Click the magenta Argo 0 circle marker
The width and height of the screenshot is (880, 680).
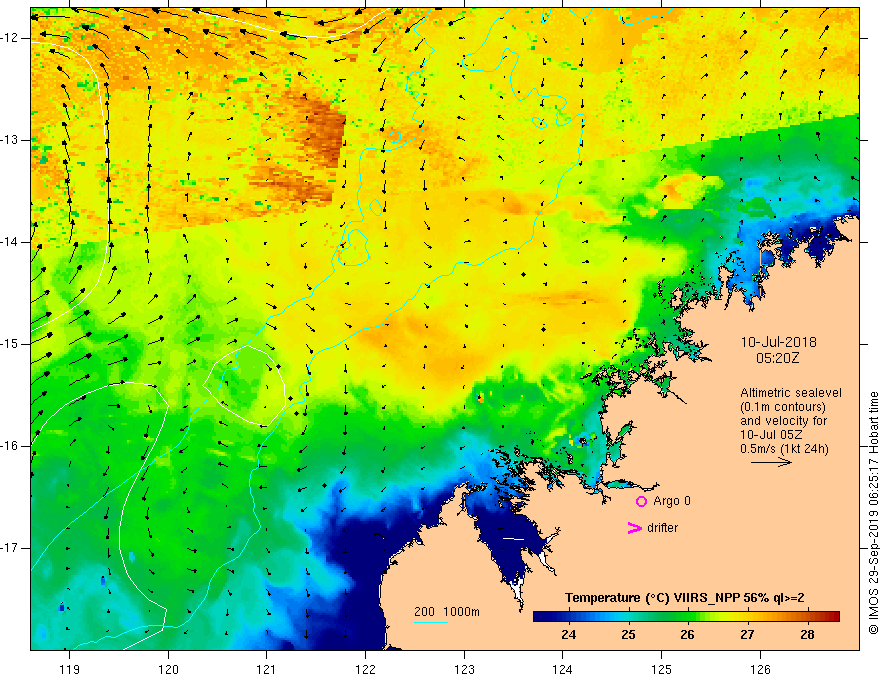(x=641, y=501)
